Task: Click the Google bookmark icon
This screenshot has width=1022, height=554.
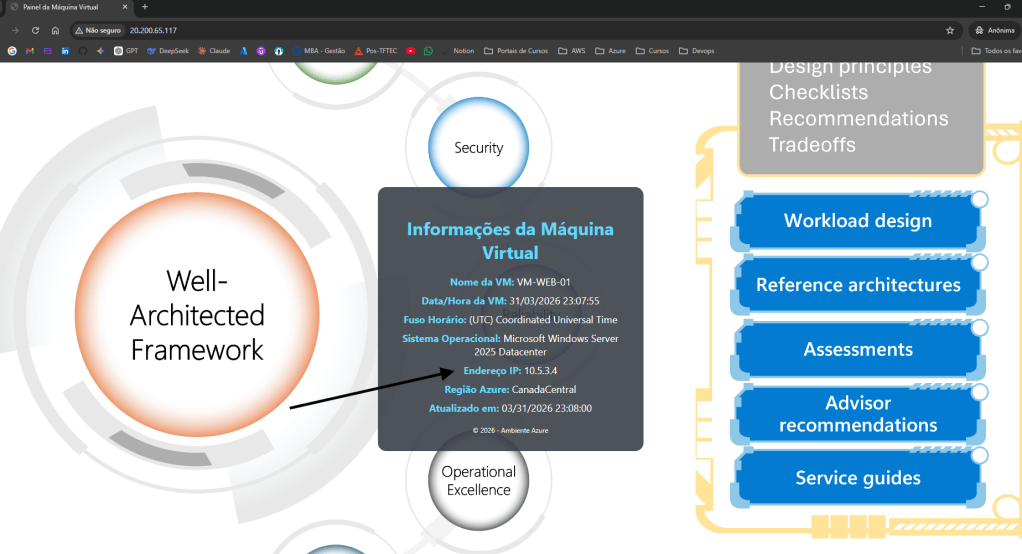Action: 12,51
